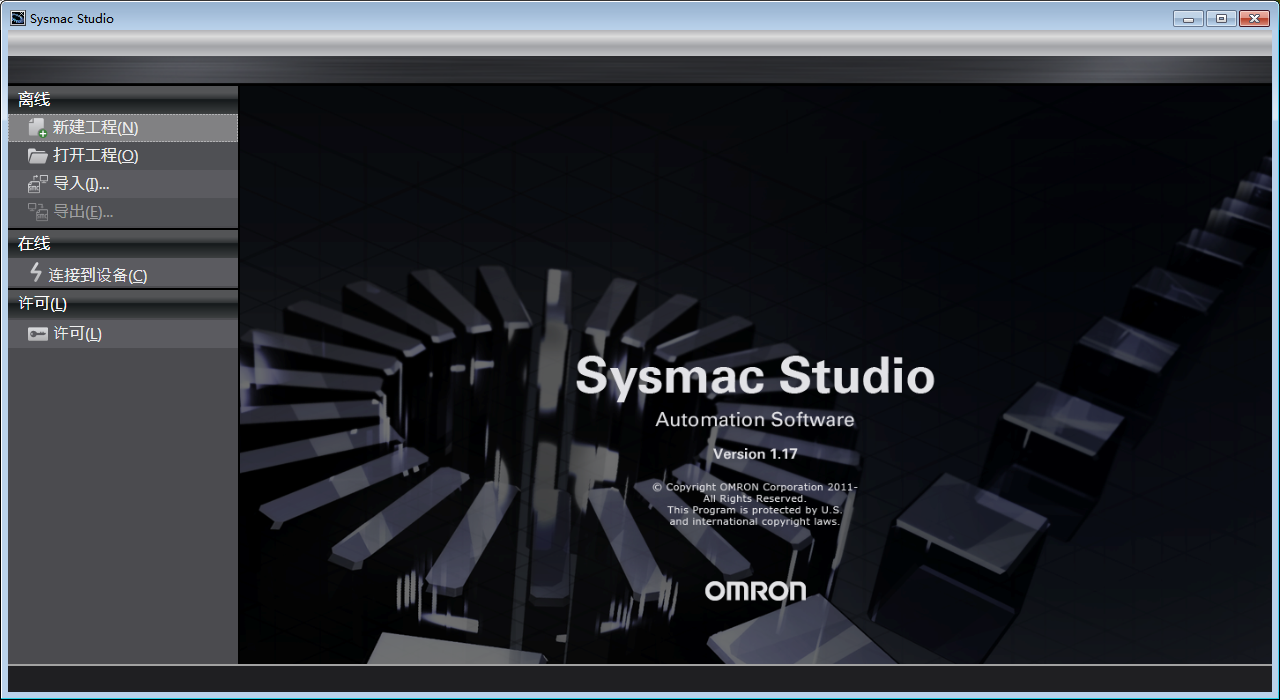
Task: Click the 在线 section header
Action: click(34, 243)
